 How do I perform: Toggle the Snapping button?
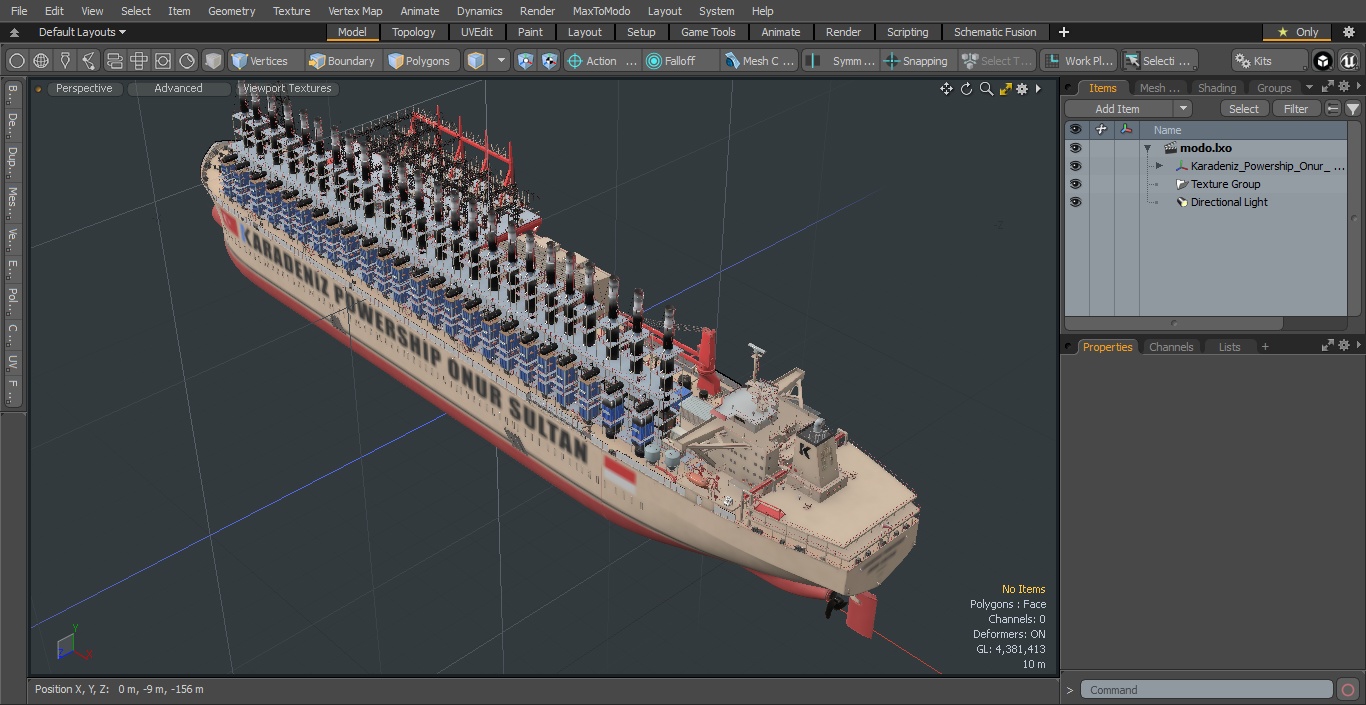[916, 61]
